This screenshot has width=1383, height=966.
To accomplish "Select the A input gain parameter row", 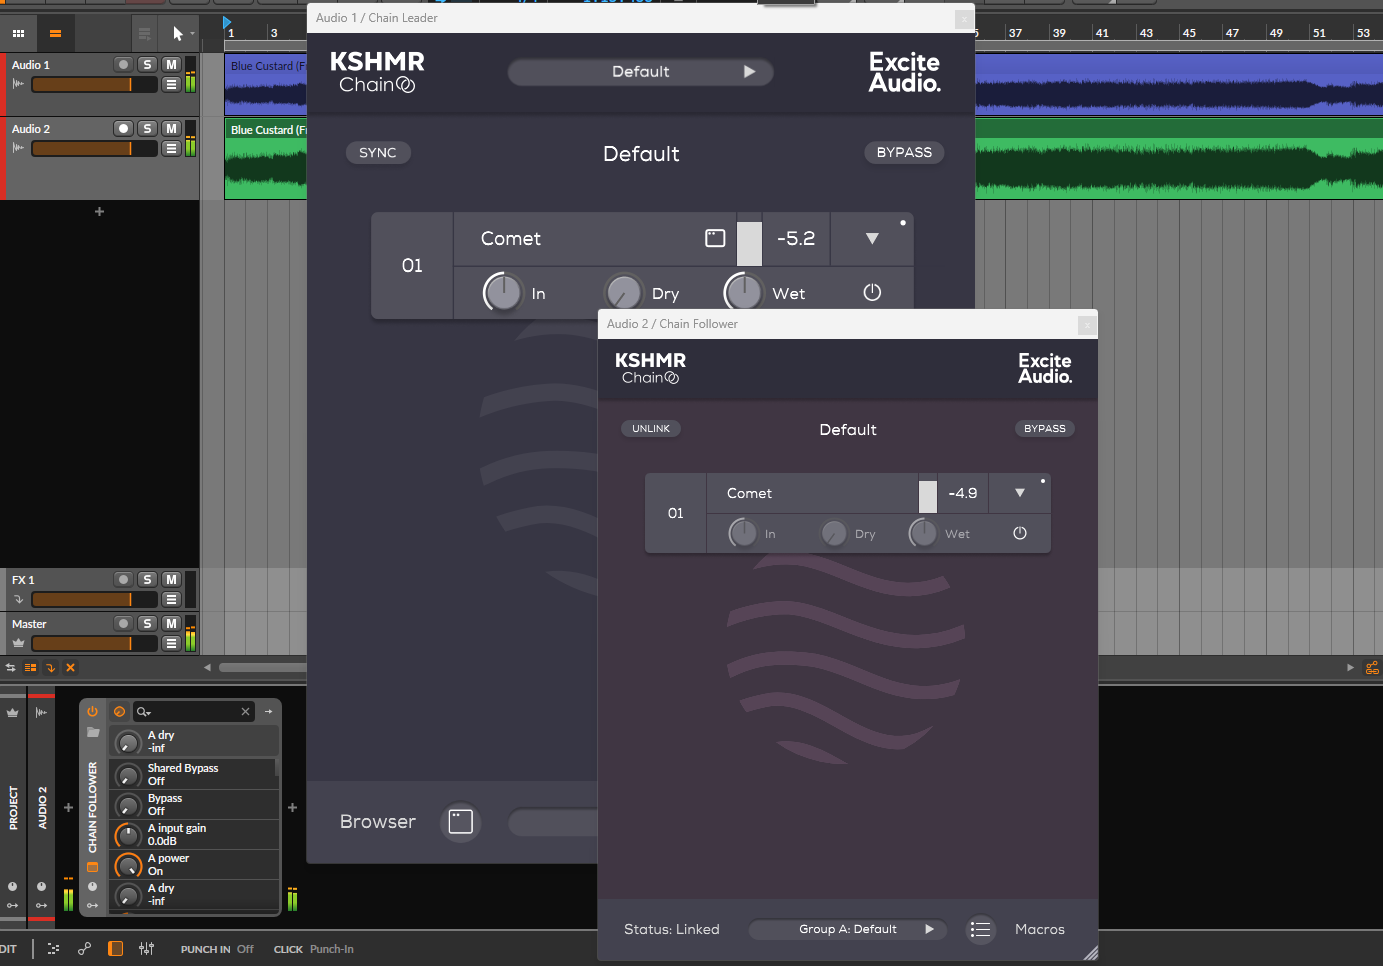I will (x=194, y=834).
